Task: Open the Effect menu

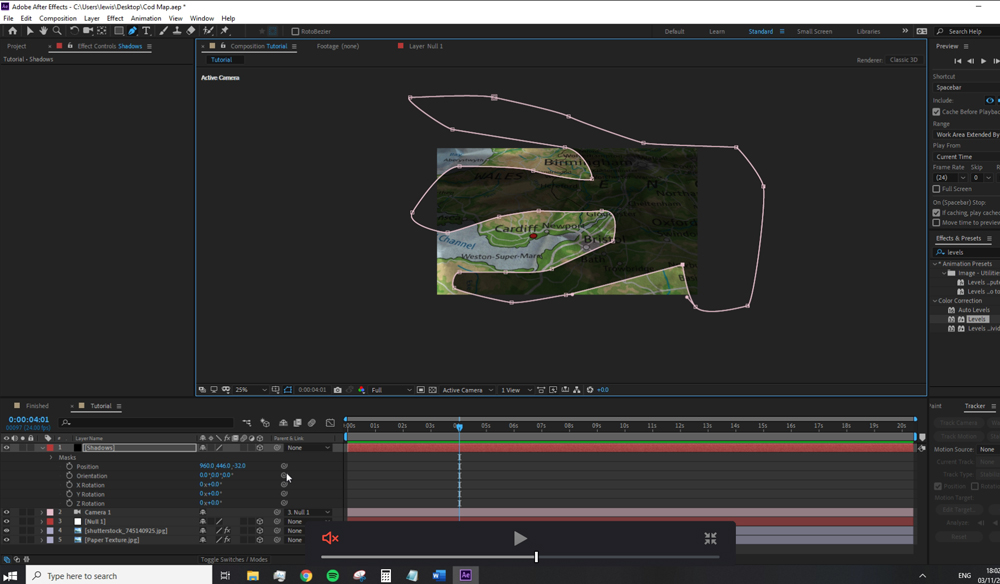Action: pyautogui.click(x=115, y=18)
